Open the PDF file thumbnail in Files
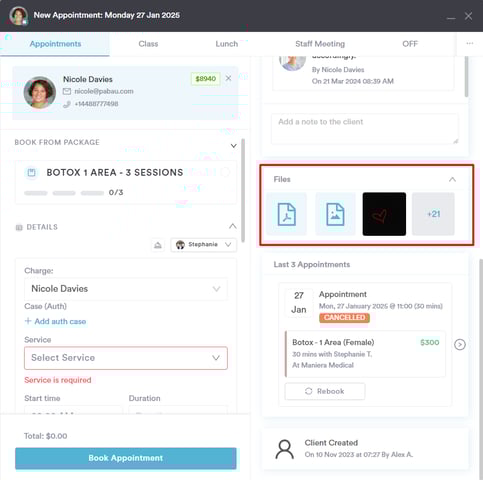Viewport: 483px width, 480px height. pos(286,214)
